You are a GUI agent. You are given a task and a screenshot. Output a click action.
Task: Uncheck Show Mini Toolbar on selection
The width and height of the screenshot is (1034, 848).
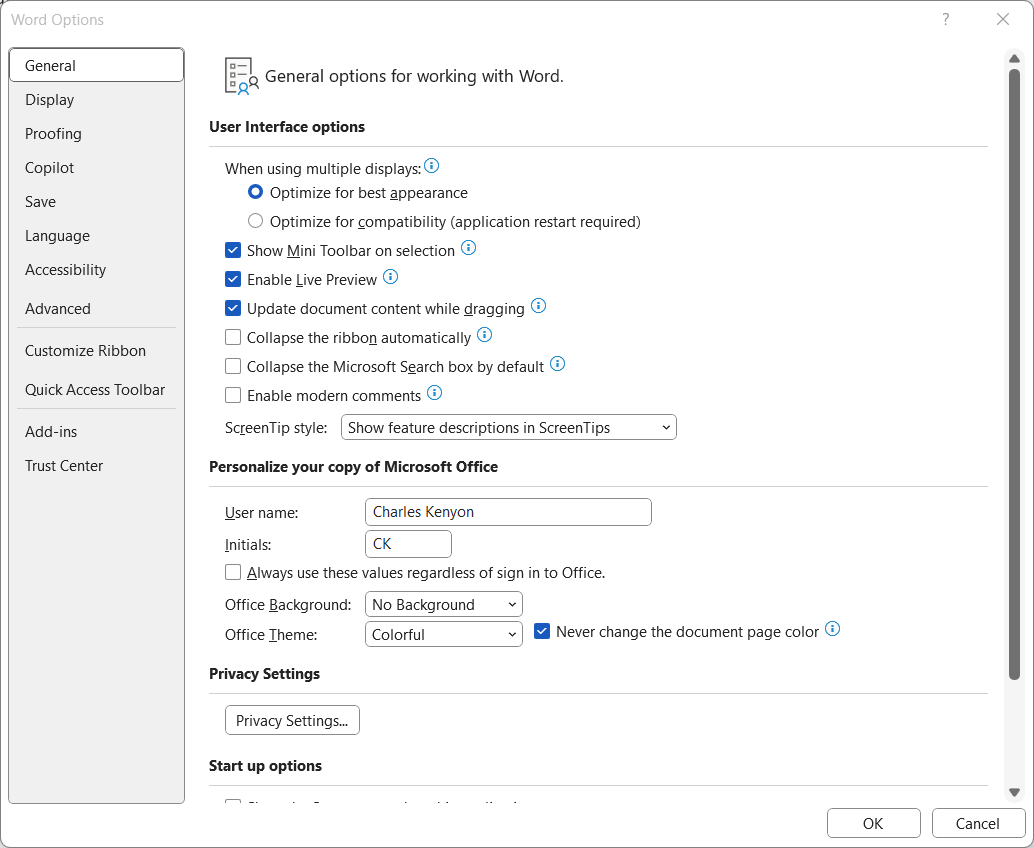[233, 251]
